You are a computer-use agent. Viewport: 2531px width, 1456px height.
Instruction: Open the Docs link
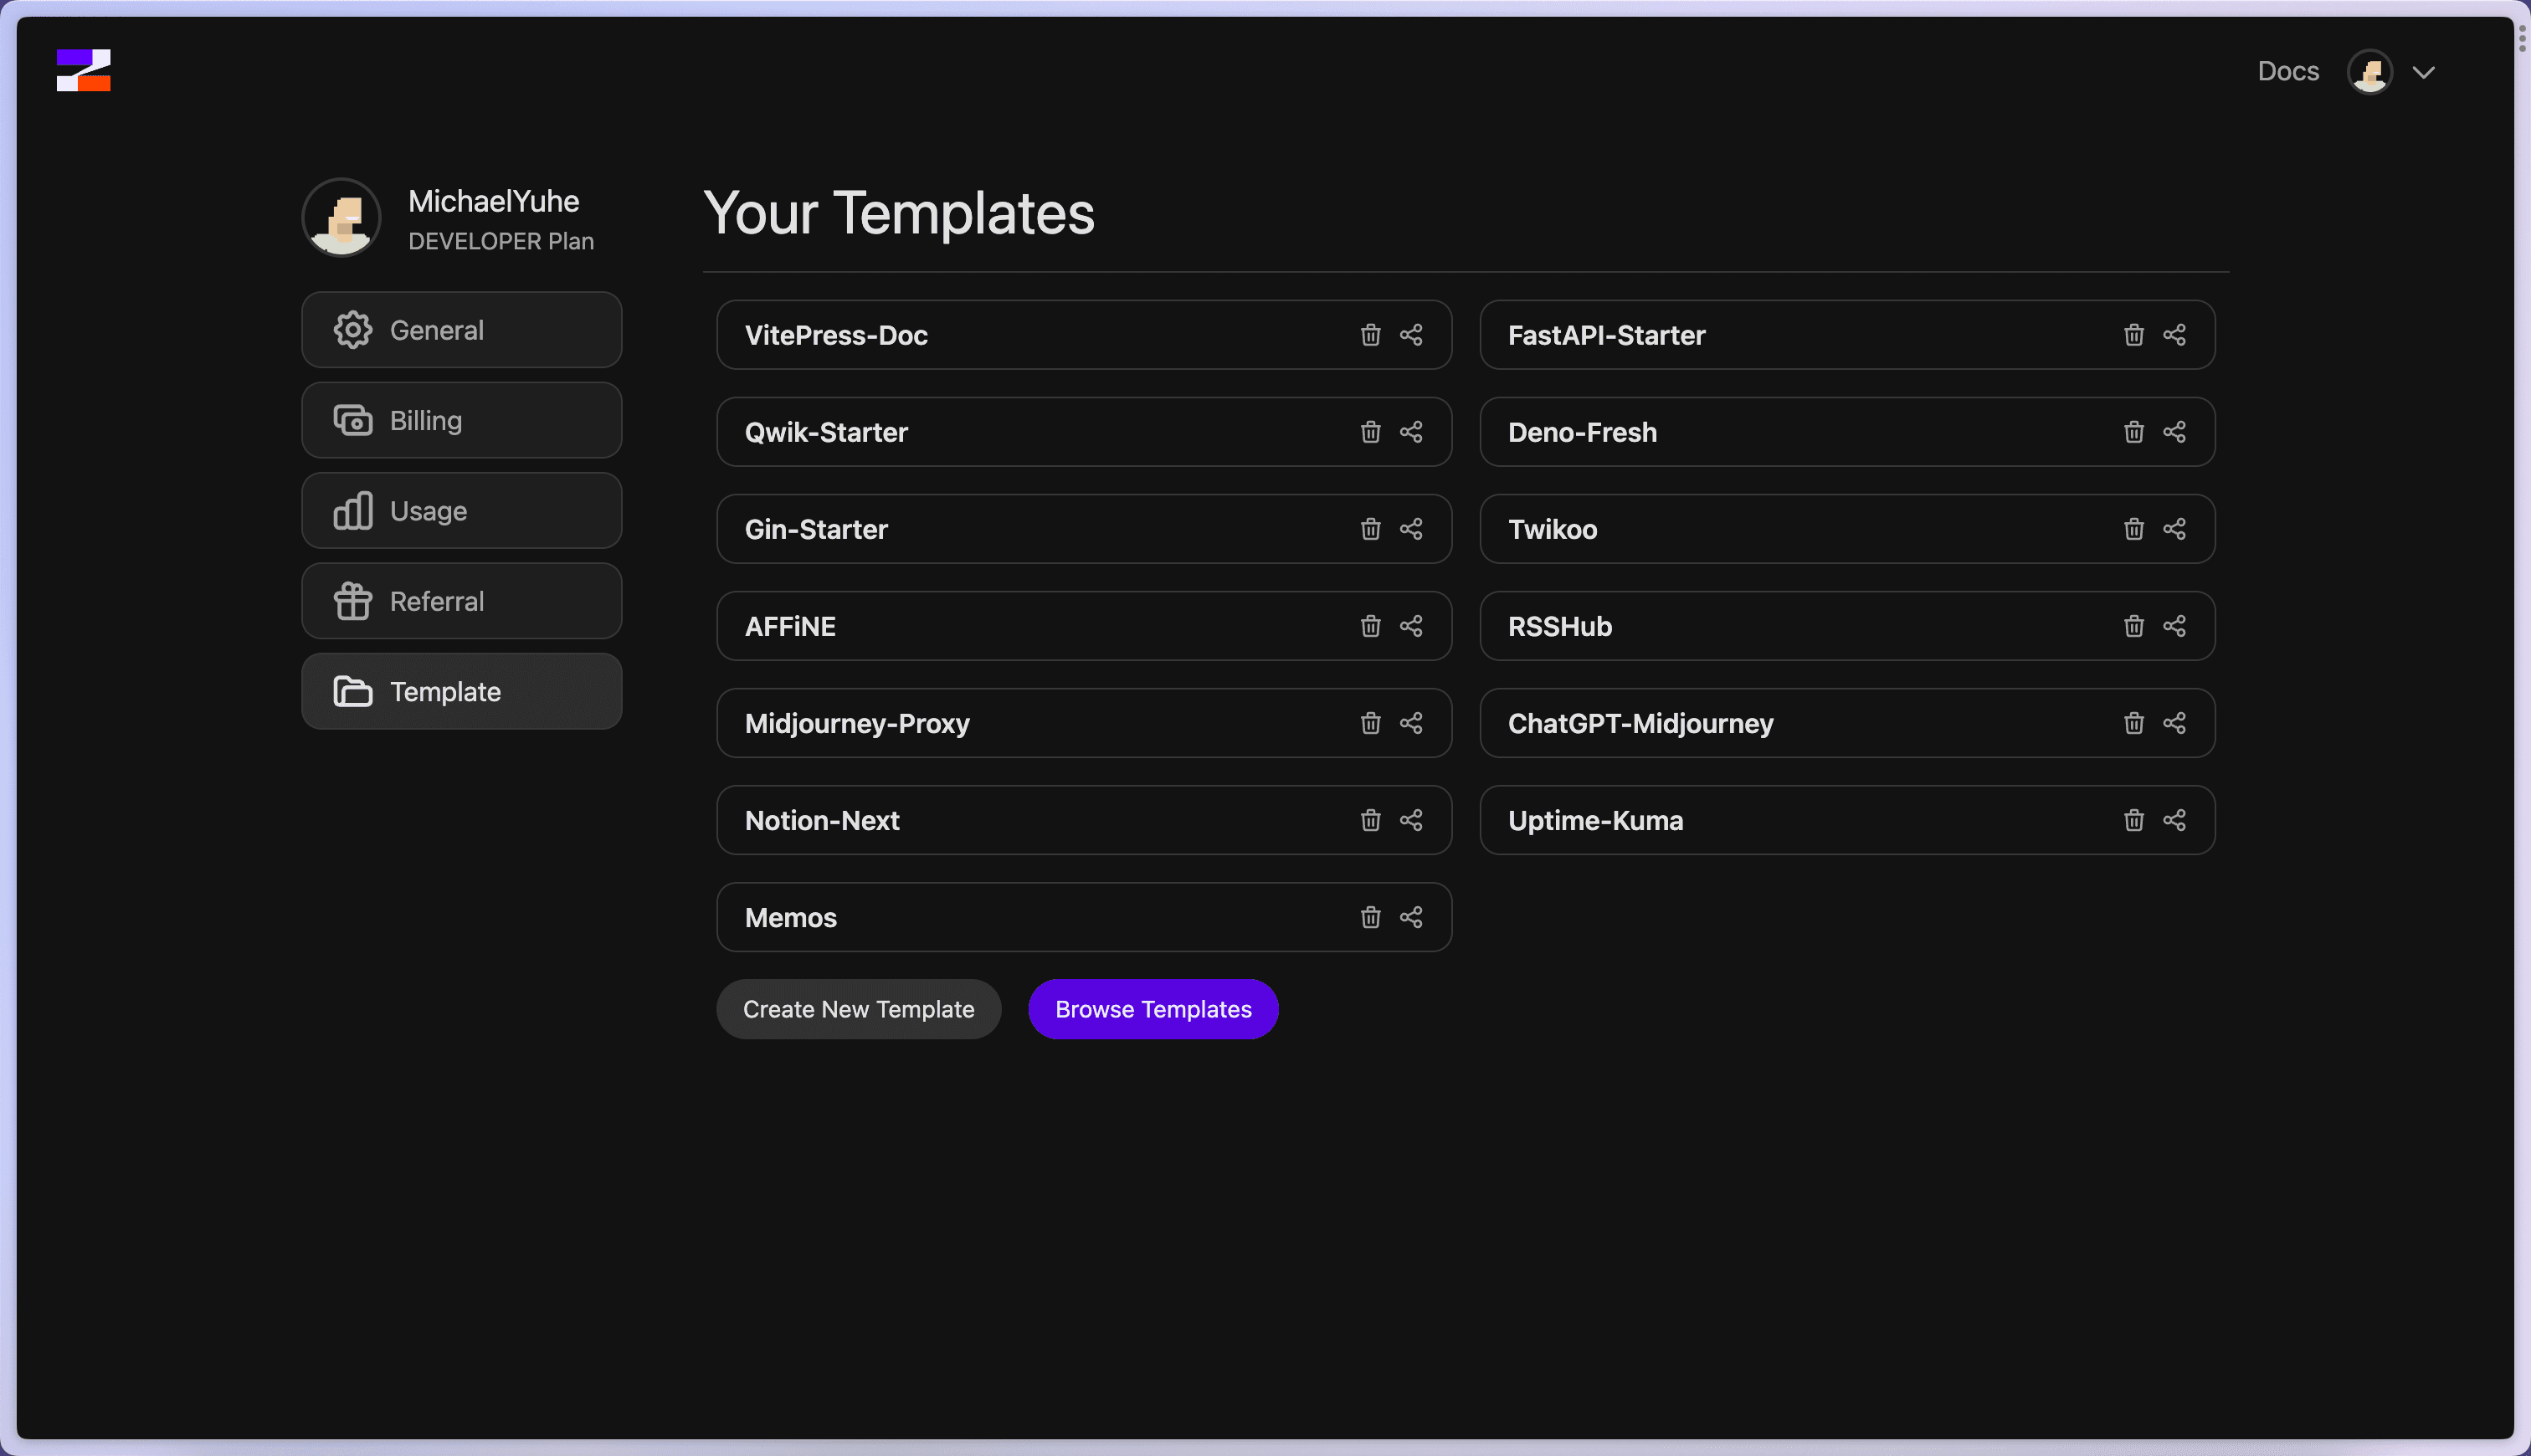(x=2288, y=71)
